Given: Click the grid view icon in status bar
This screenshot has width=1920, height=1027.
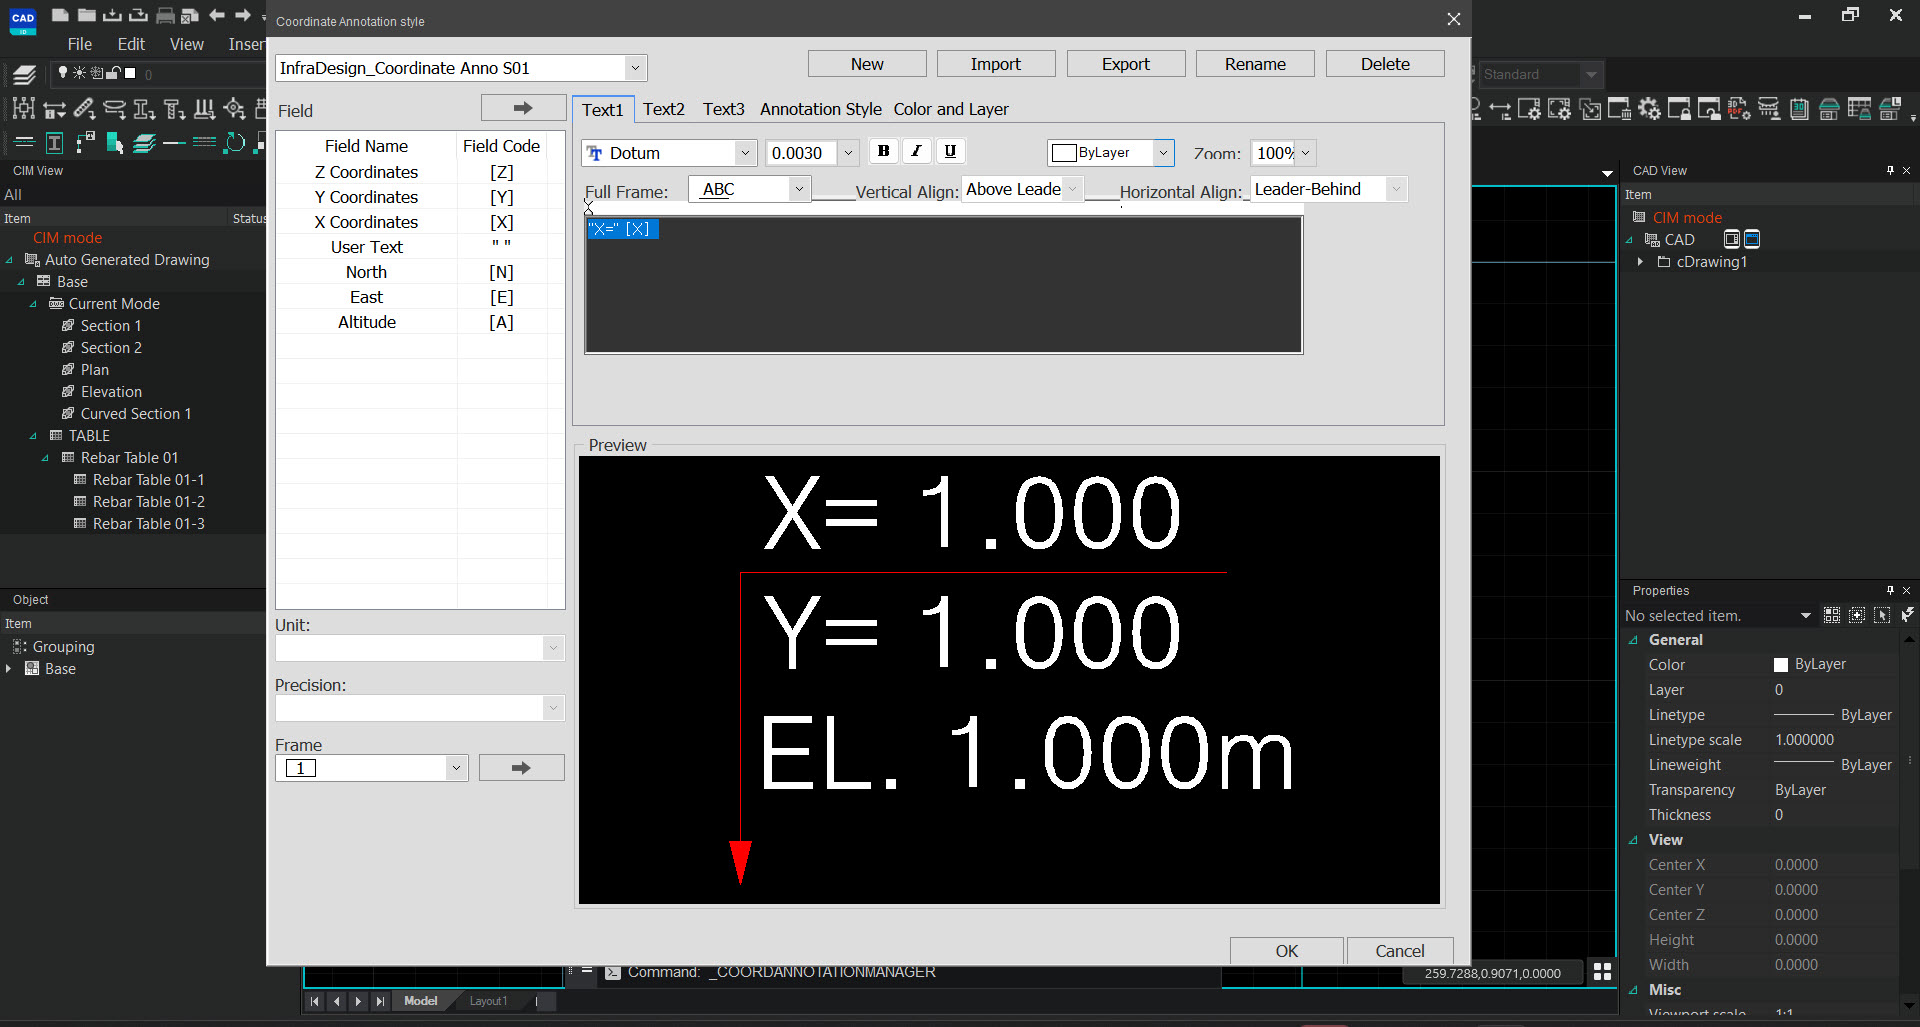Looking at the screenshot, I should tap(1602, 972).
